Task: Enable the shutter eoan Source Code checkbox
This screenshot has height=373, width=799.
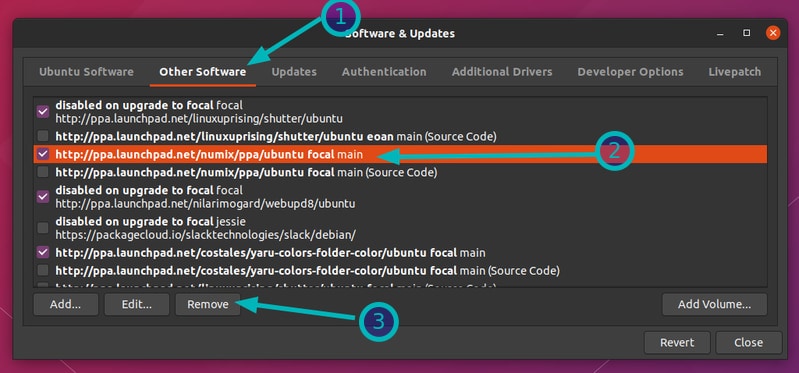Action: 43,136
